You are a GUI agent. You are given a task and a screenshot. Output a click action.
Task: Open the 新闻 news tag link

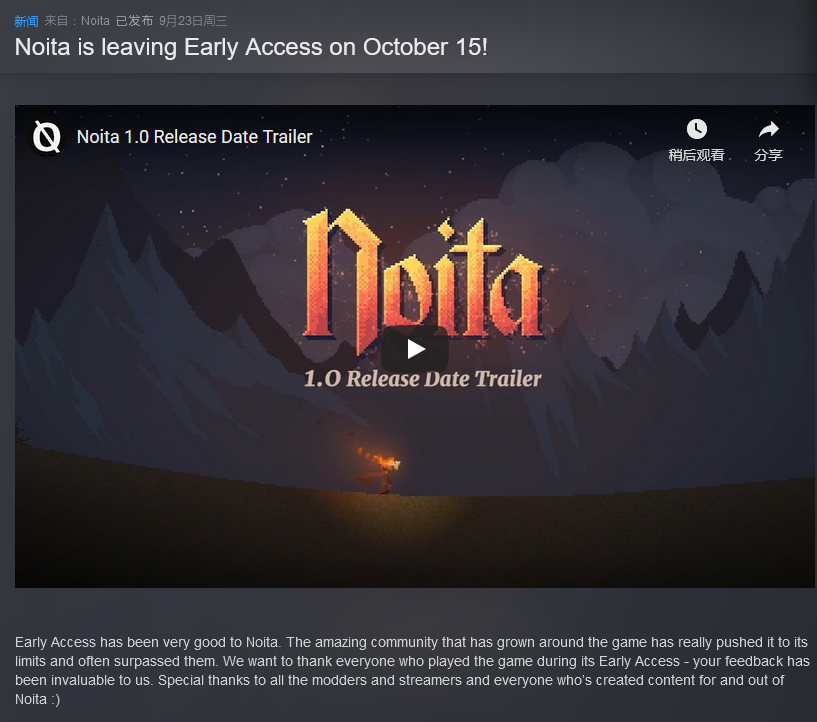(x=26, y=21)
